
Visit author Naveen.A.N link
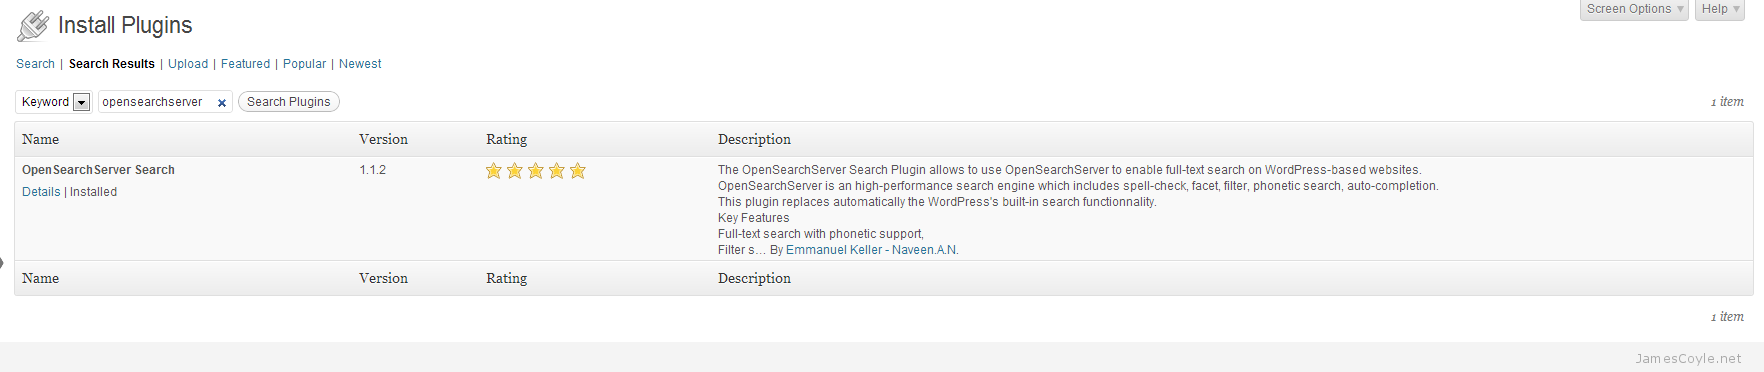click(925, 250)
